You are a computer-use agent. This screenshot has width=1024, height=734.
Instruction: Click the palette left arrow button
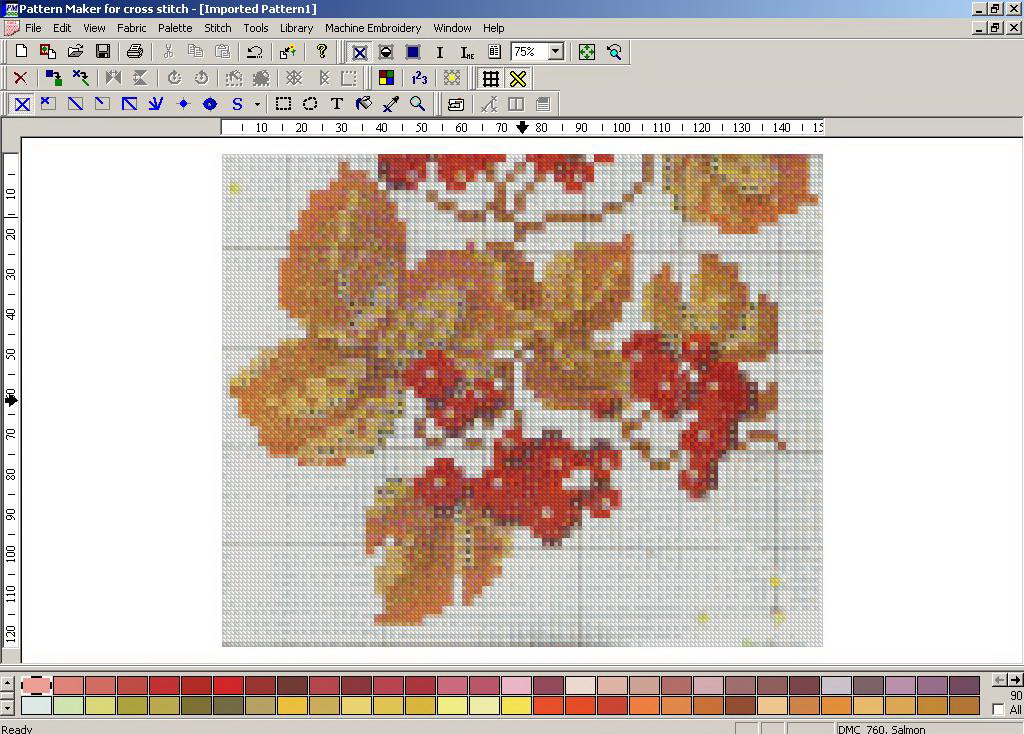point(999,680)
